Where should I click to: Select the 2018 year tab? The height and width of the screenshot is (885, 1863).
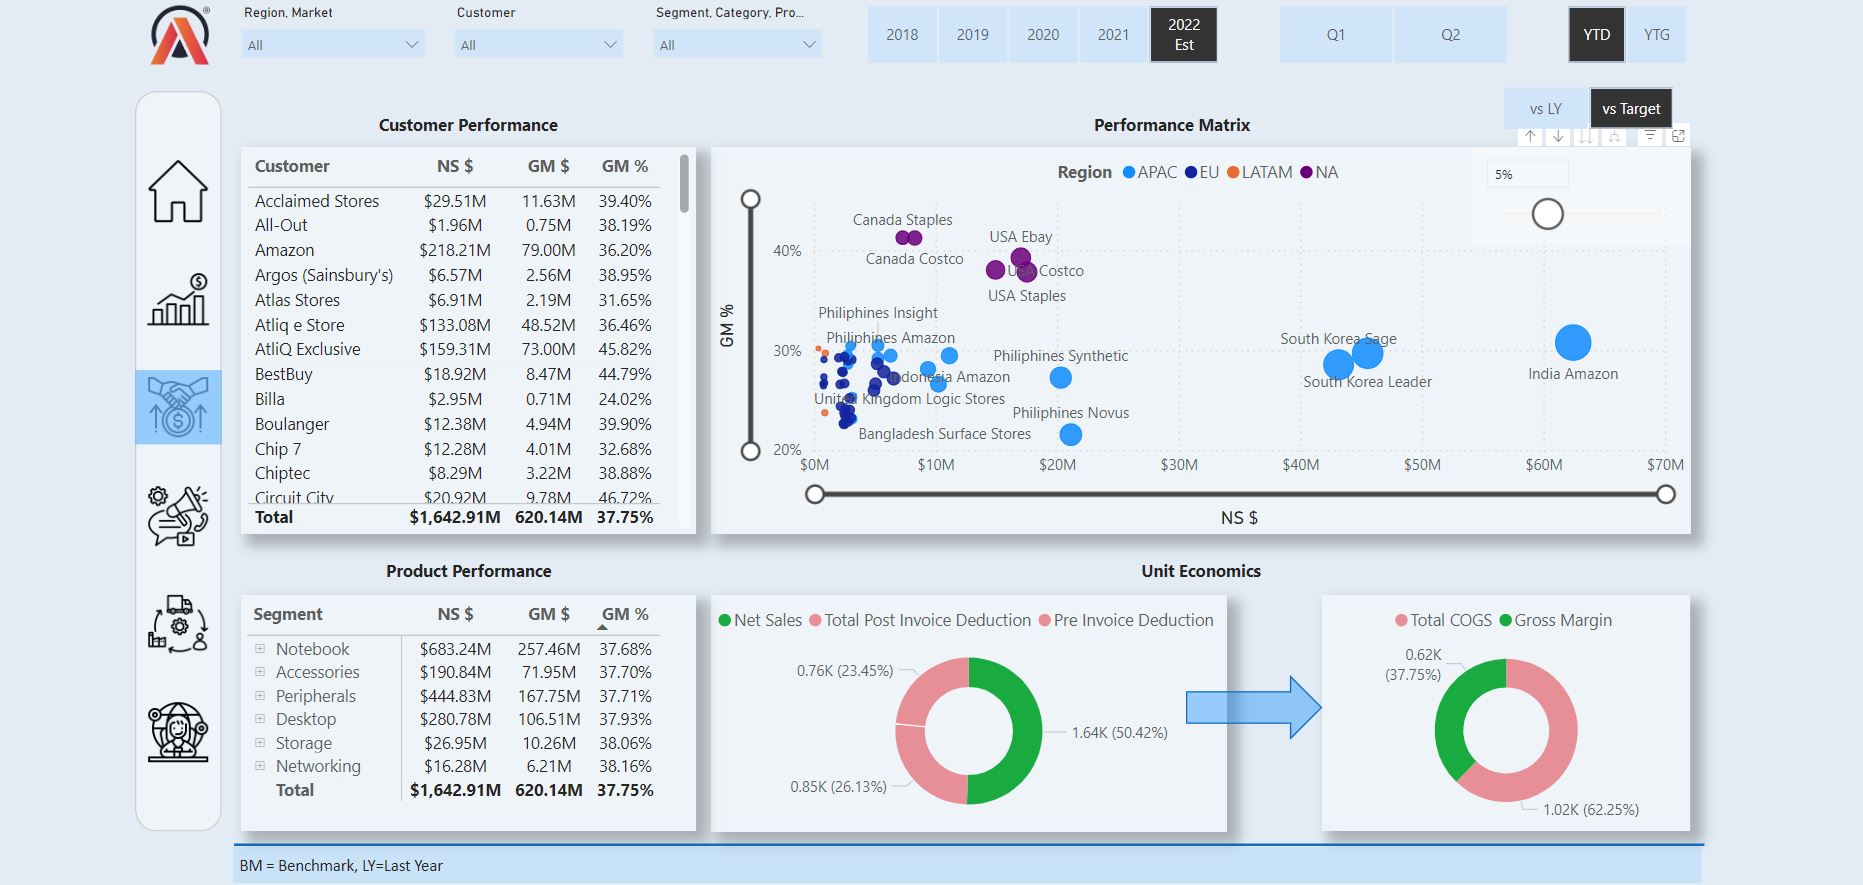[902, 35]
